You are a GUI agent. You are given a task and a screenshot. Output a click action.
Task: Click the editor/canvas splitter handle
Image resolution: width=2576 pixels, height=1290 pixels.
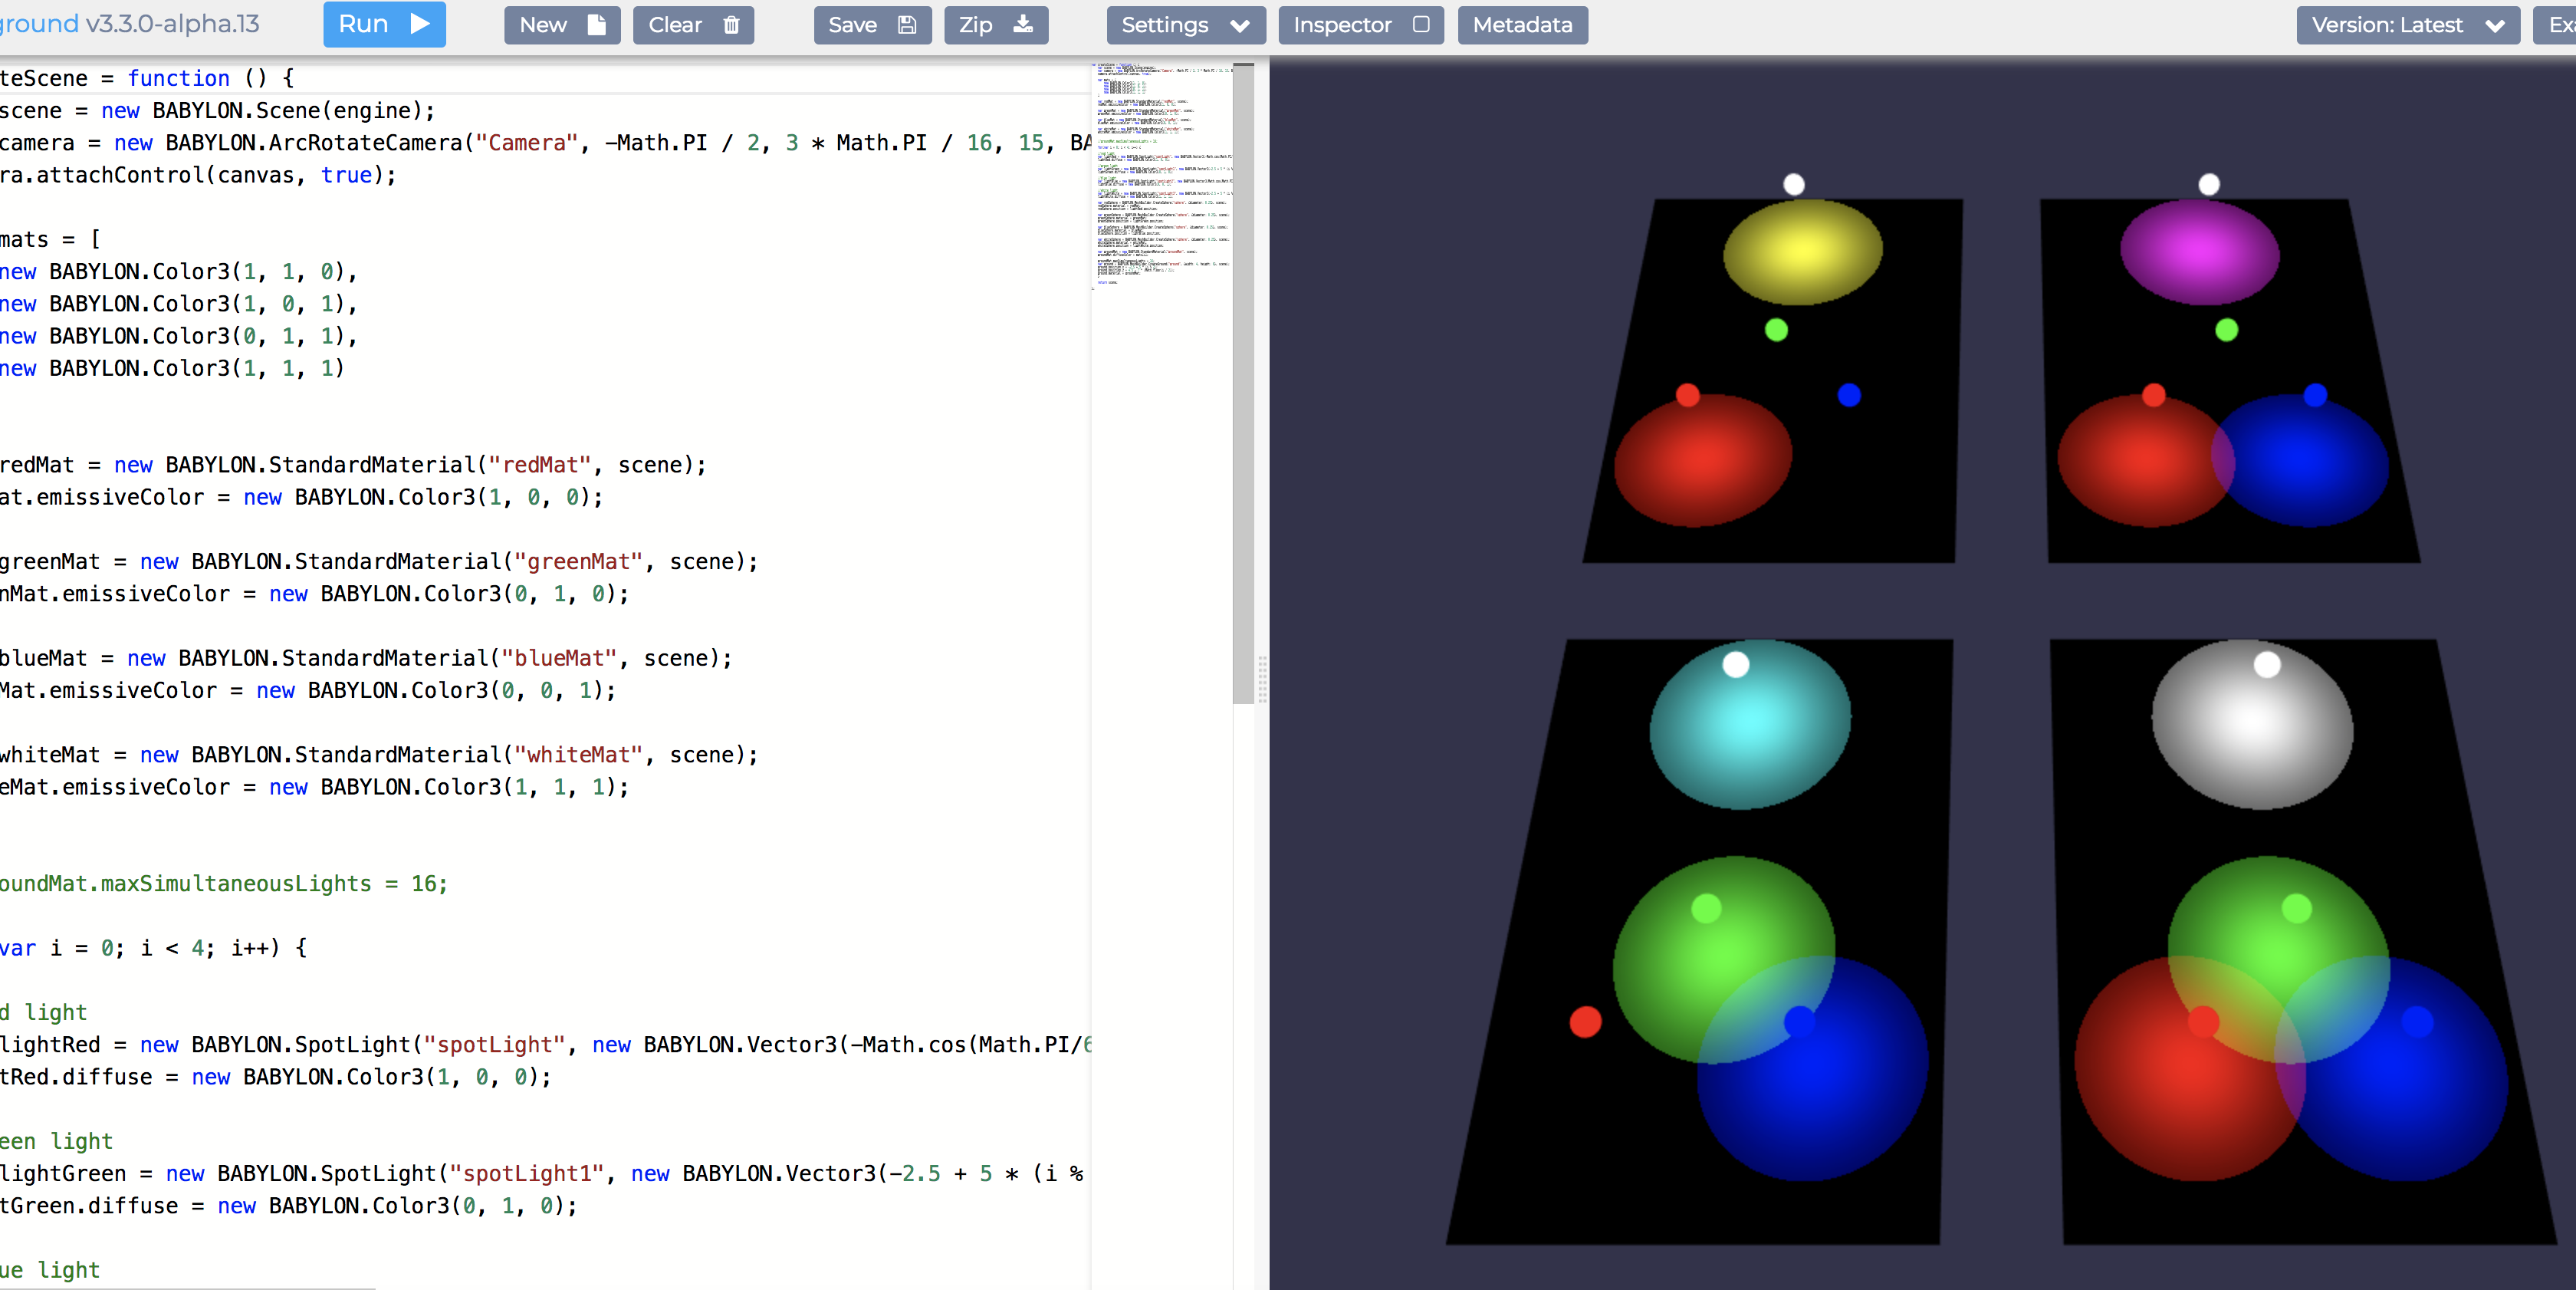[1262, 680]
